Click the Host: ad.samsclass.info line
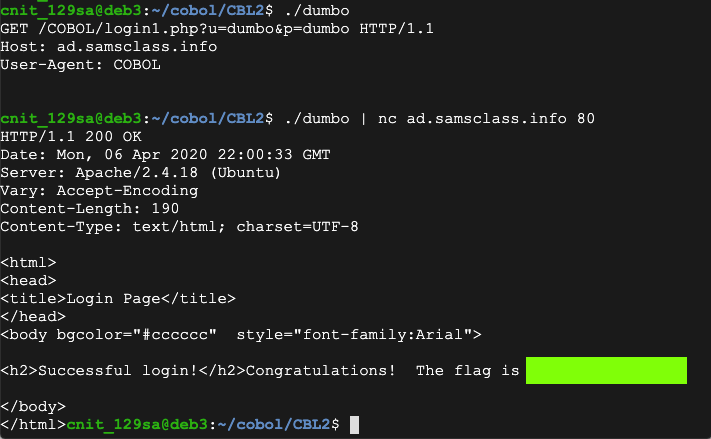This screenshot has height=439, width=711. (x=109, y=46)
